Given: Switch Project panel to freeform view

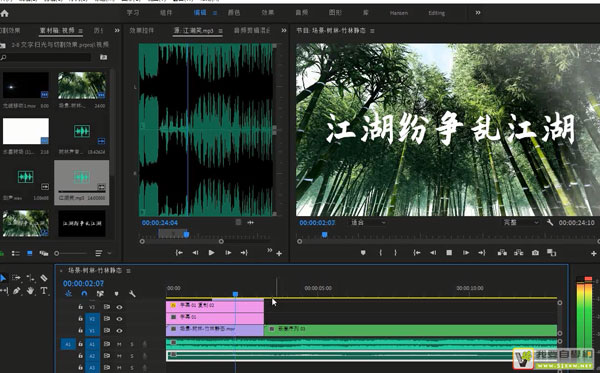Looking at the screenshot, I should [44, 253].
